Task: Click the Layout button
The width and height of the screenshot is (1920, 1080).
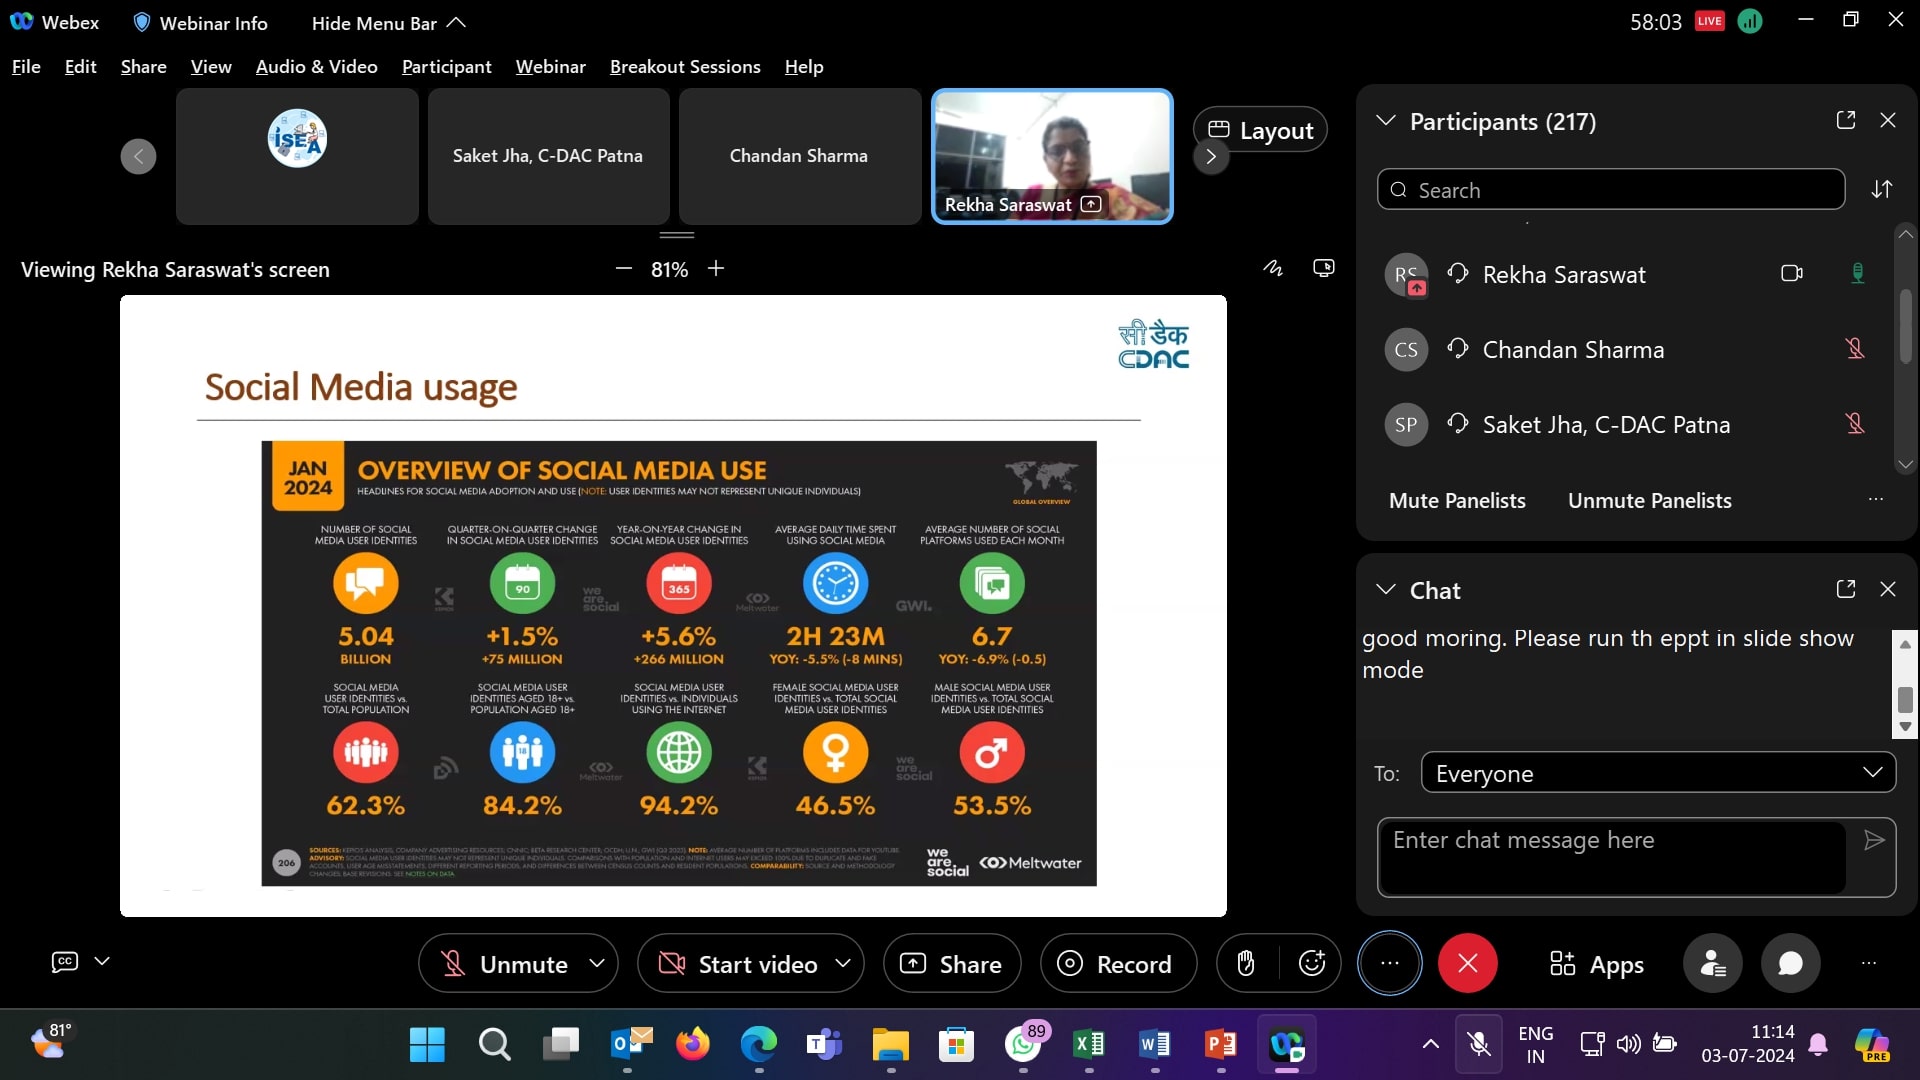Action: click(1260, 130)
